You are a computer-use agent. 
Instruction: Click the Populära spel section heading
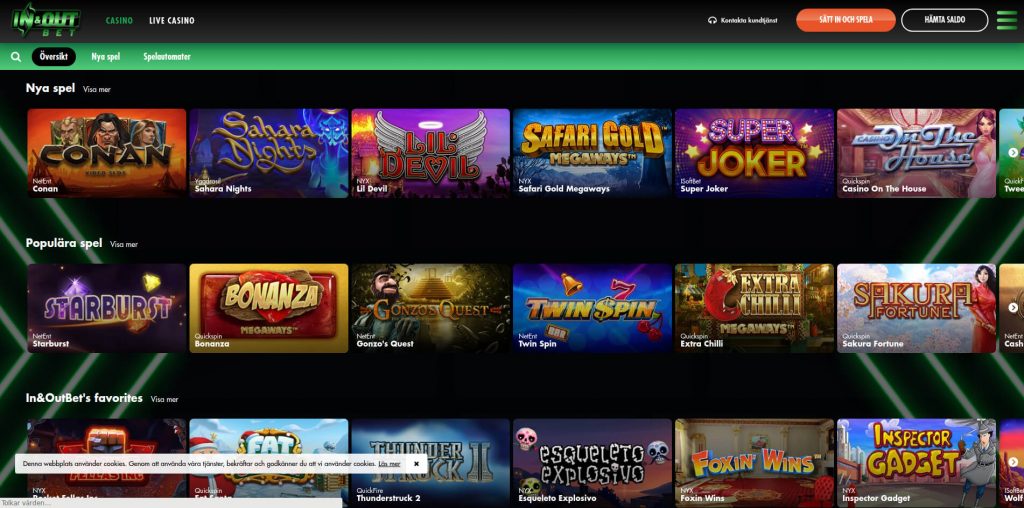click(x=64, y=243)
